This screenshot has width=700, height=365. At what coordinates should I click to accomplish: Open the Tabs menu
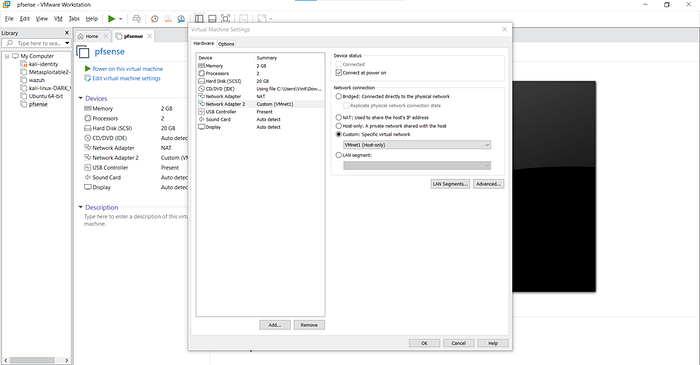coord(74,19)
